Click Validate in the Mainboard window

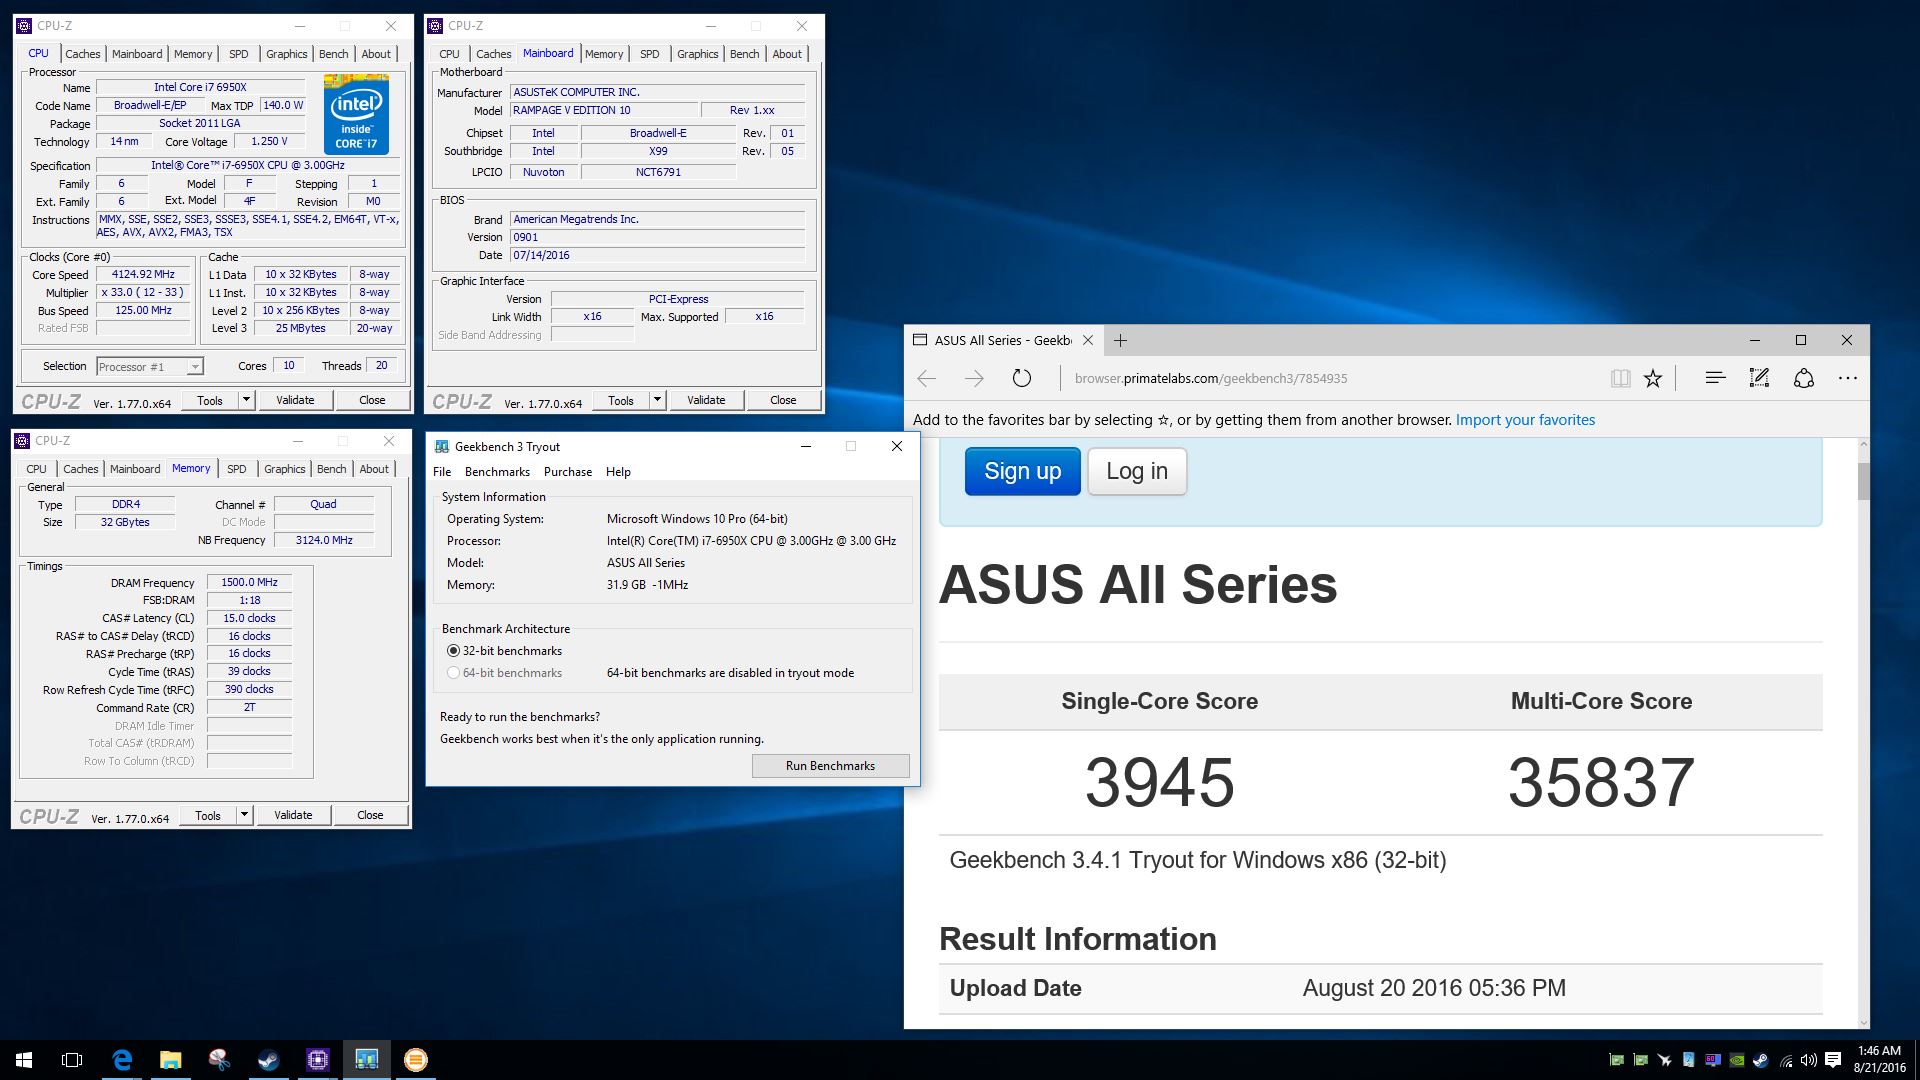[706, 400]
